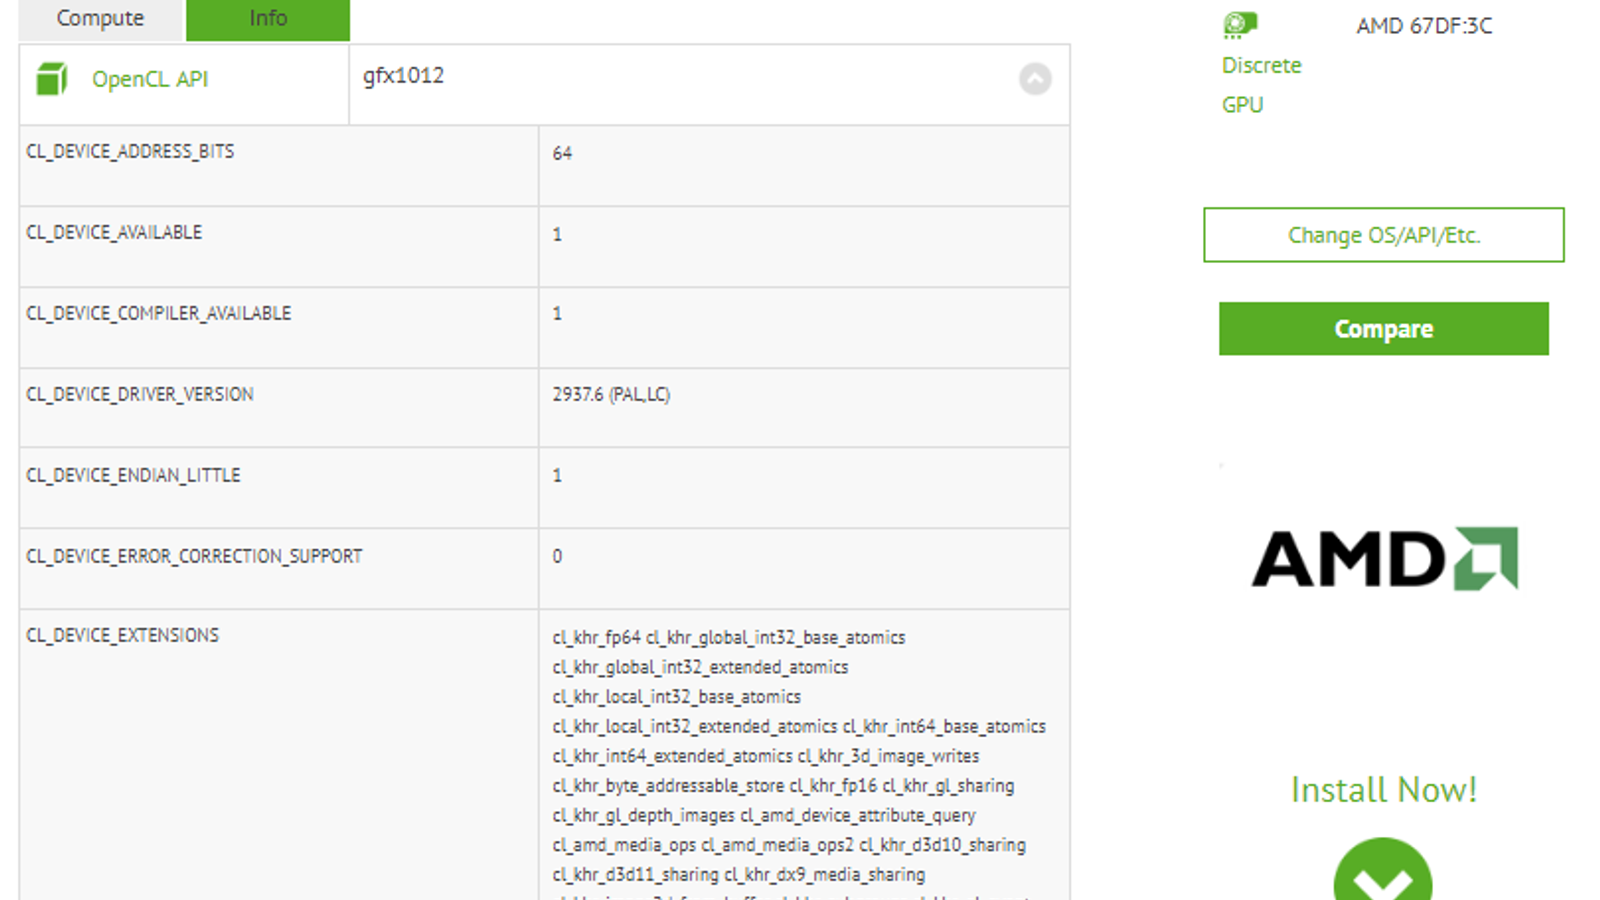Click the driver version value 2937.6 (PAL,LC)

611,395
